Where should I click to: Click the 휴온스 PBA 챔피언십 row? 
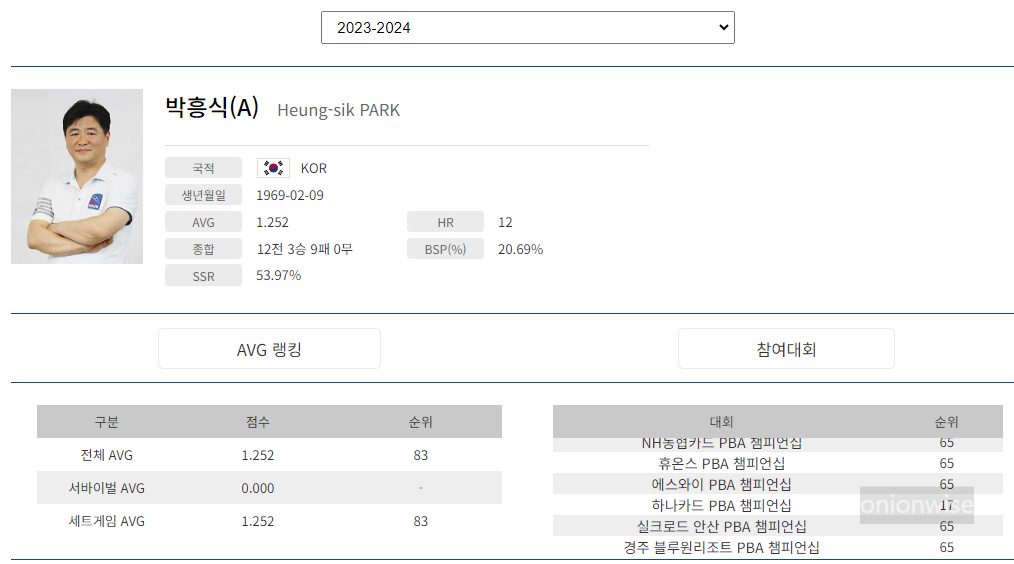pyautogui.click(x=777, y=463)
